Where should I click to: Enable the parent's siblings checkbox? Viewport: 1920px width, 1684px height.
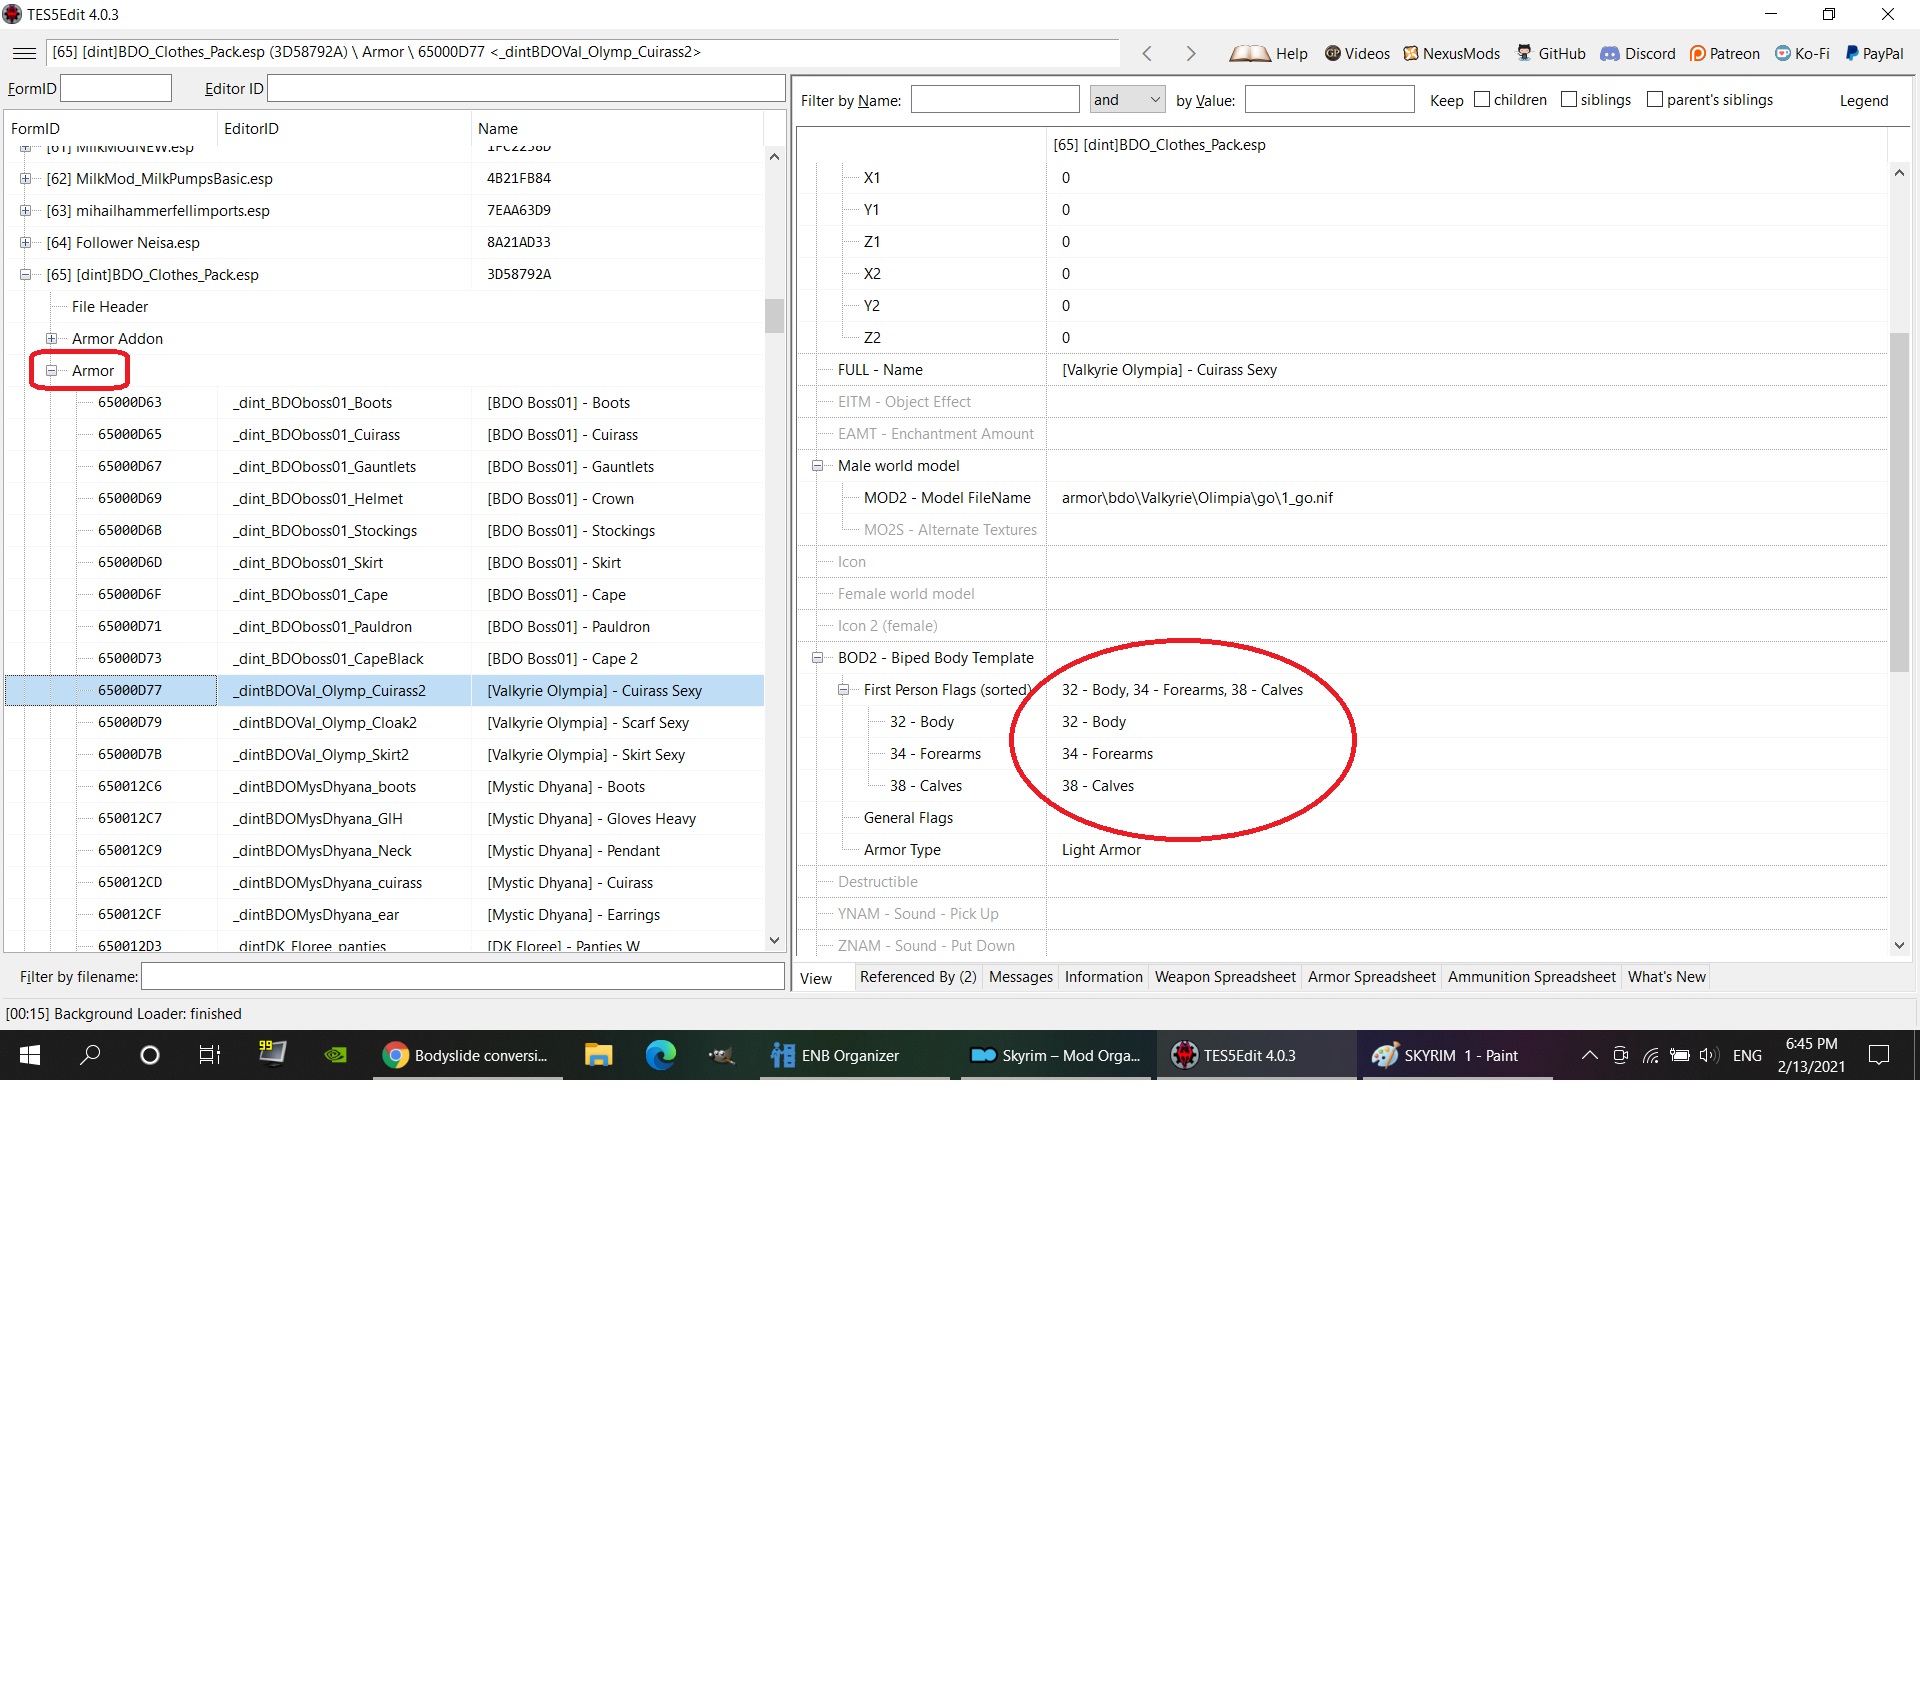(1654, 99)
